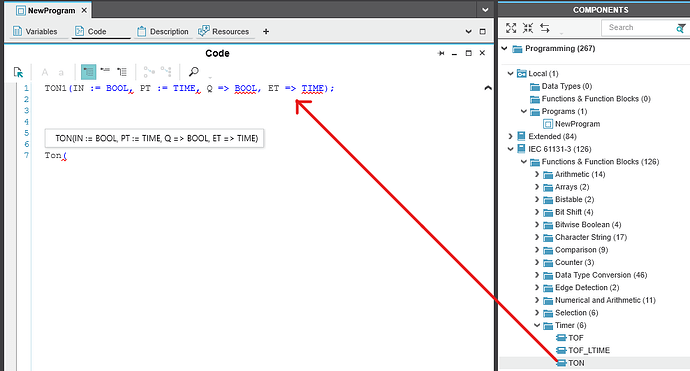
Task: Expand Numerical and Arithmetic (11) folder
Action: click(537, 300)
